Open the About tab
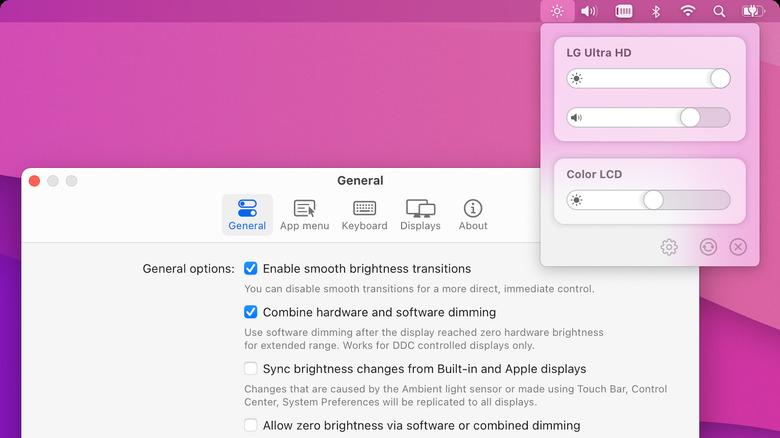The image size is (780, 438). 473,215
